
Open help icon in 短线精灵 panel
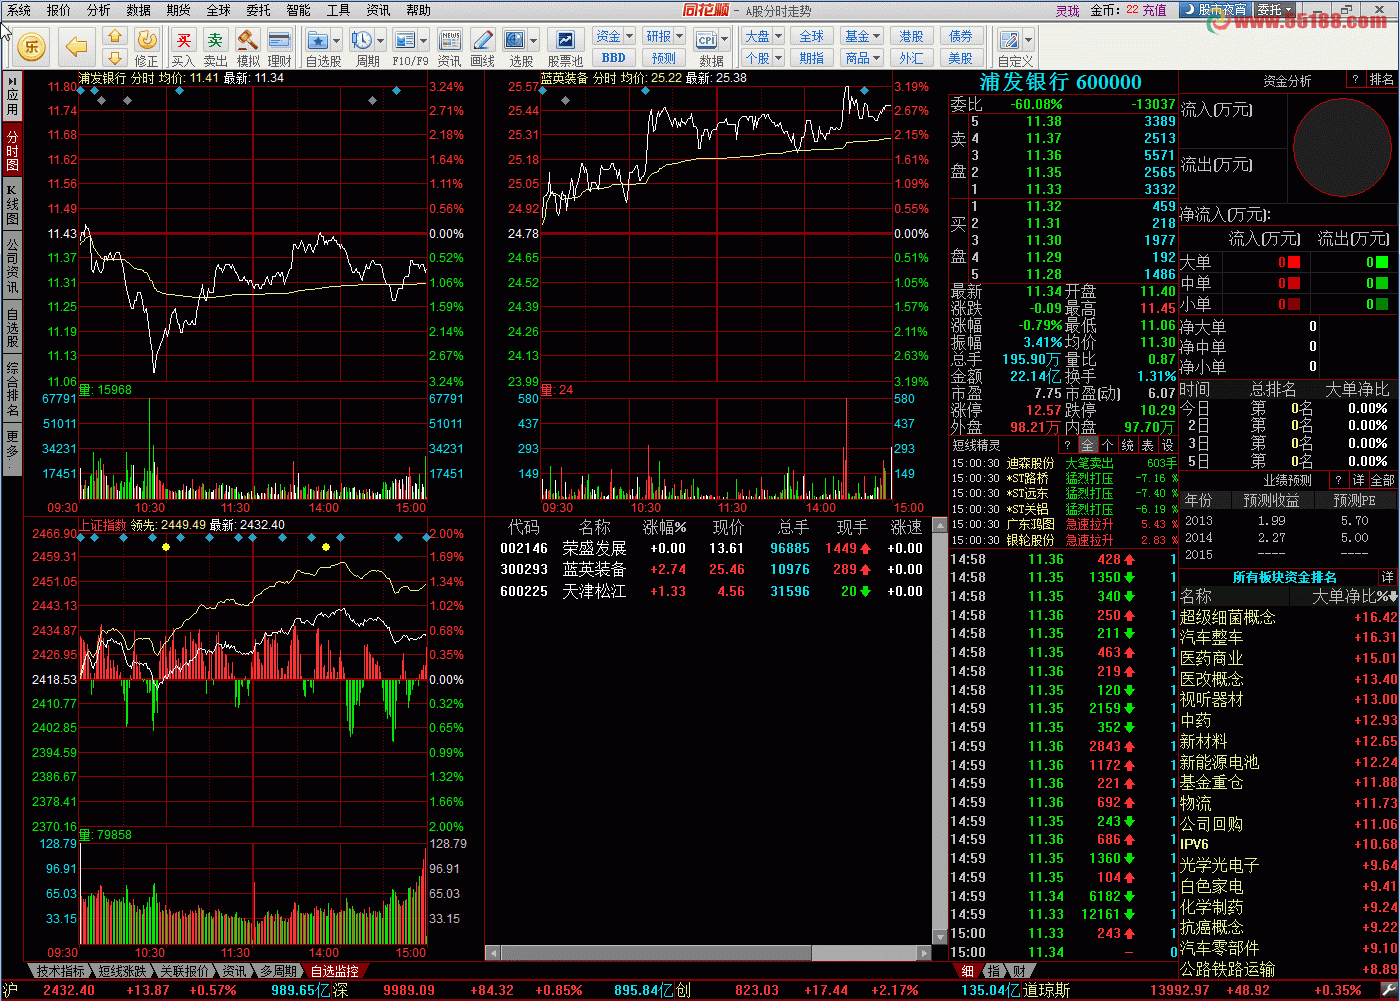point(1067,445)
